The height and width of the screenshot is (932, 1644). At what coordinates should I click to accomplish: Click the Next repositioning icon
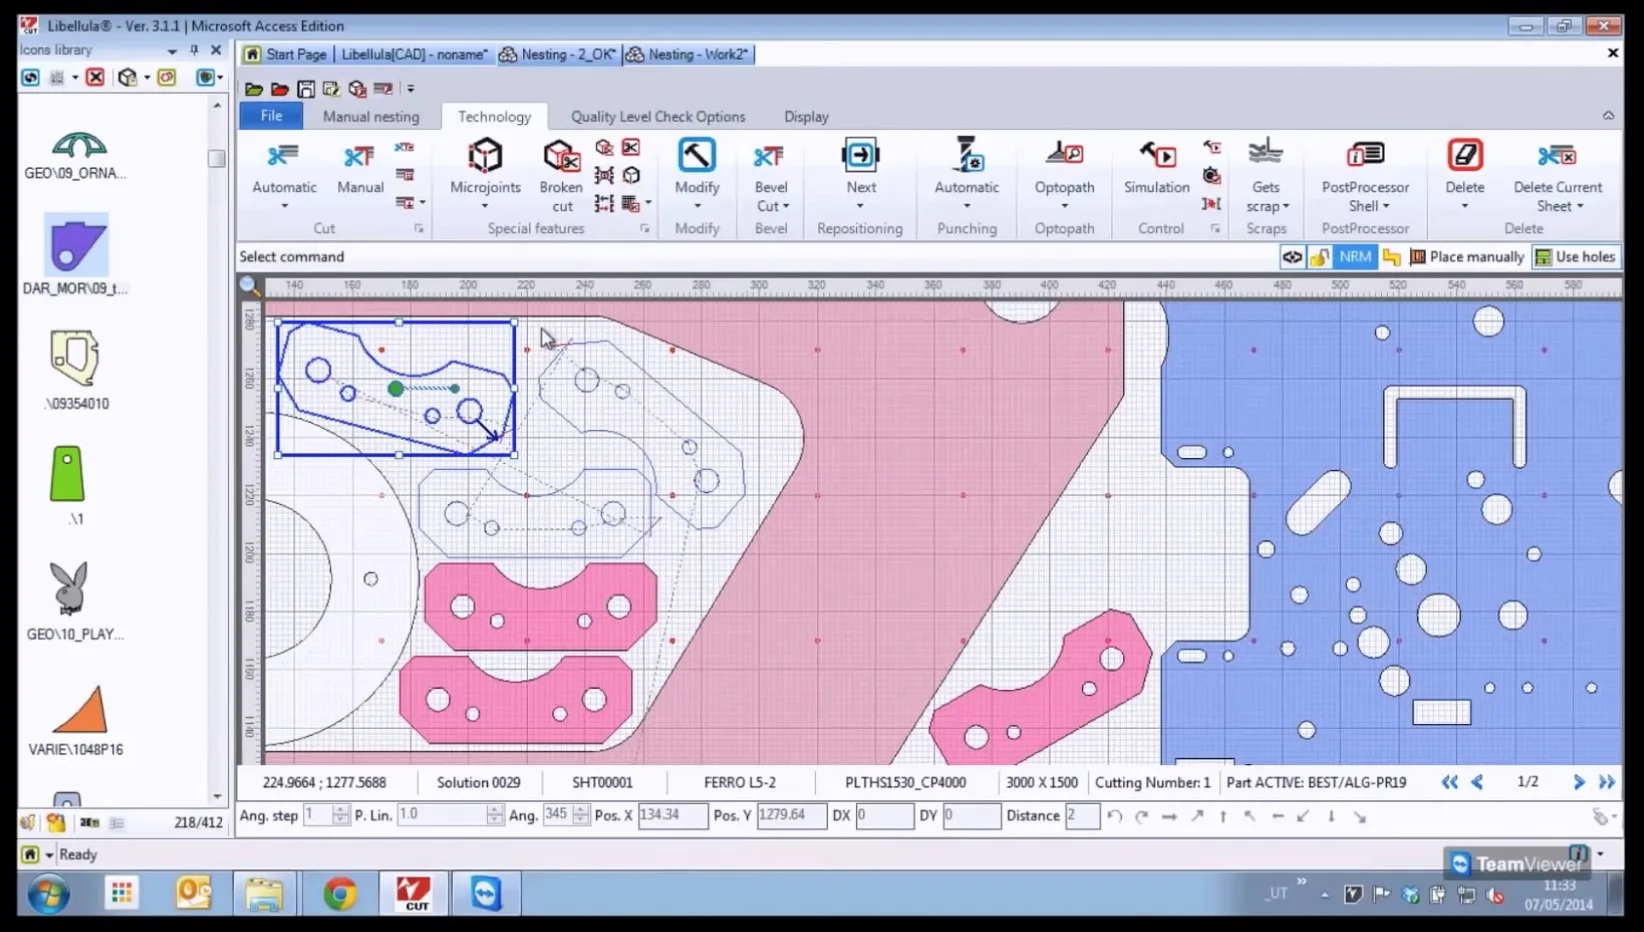(860, 157)
